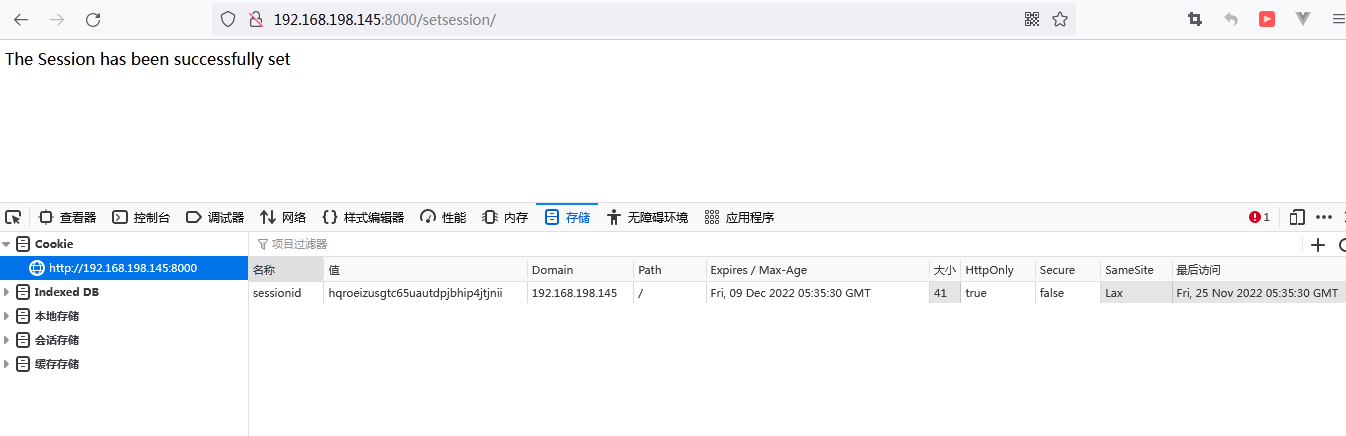Sort by the 最后访问 column header
This screenshot has width=1346, height=436.
click(1259, 270)
